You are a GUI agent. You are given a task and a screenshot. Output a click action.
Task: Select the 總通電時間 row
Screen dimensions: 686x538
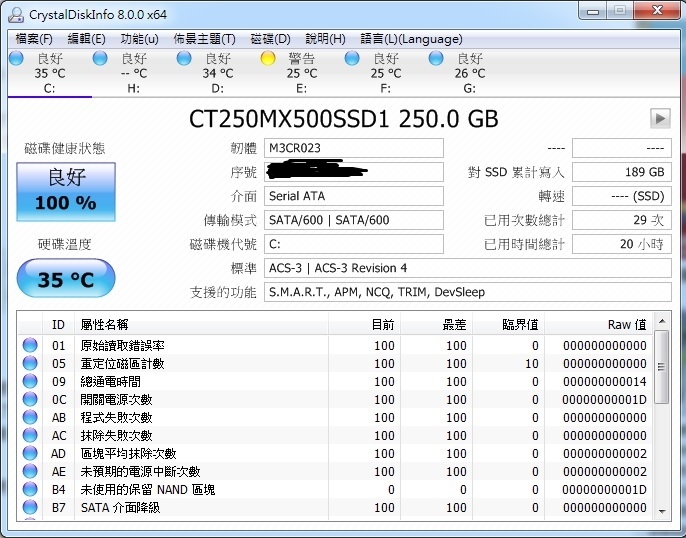pyautogui.click(x=335, y=381)
